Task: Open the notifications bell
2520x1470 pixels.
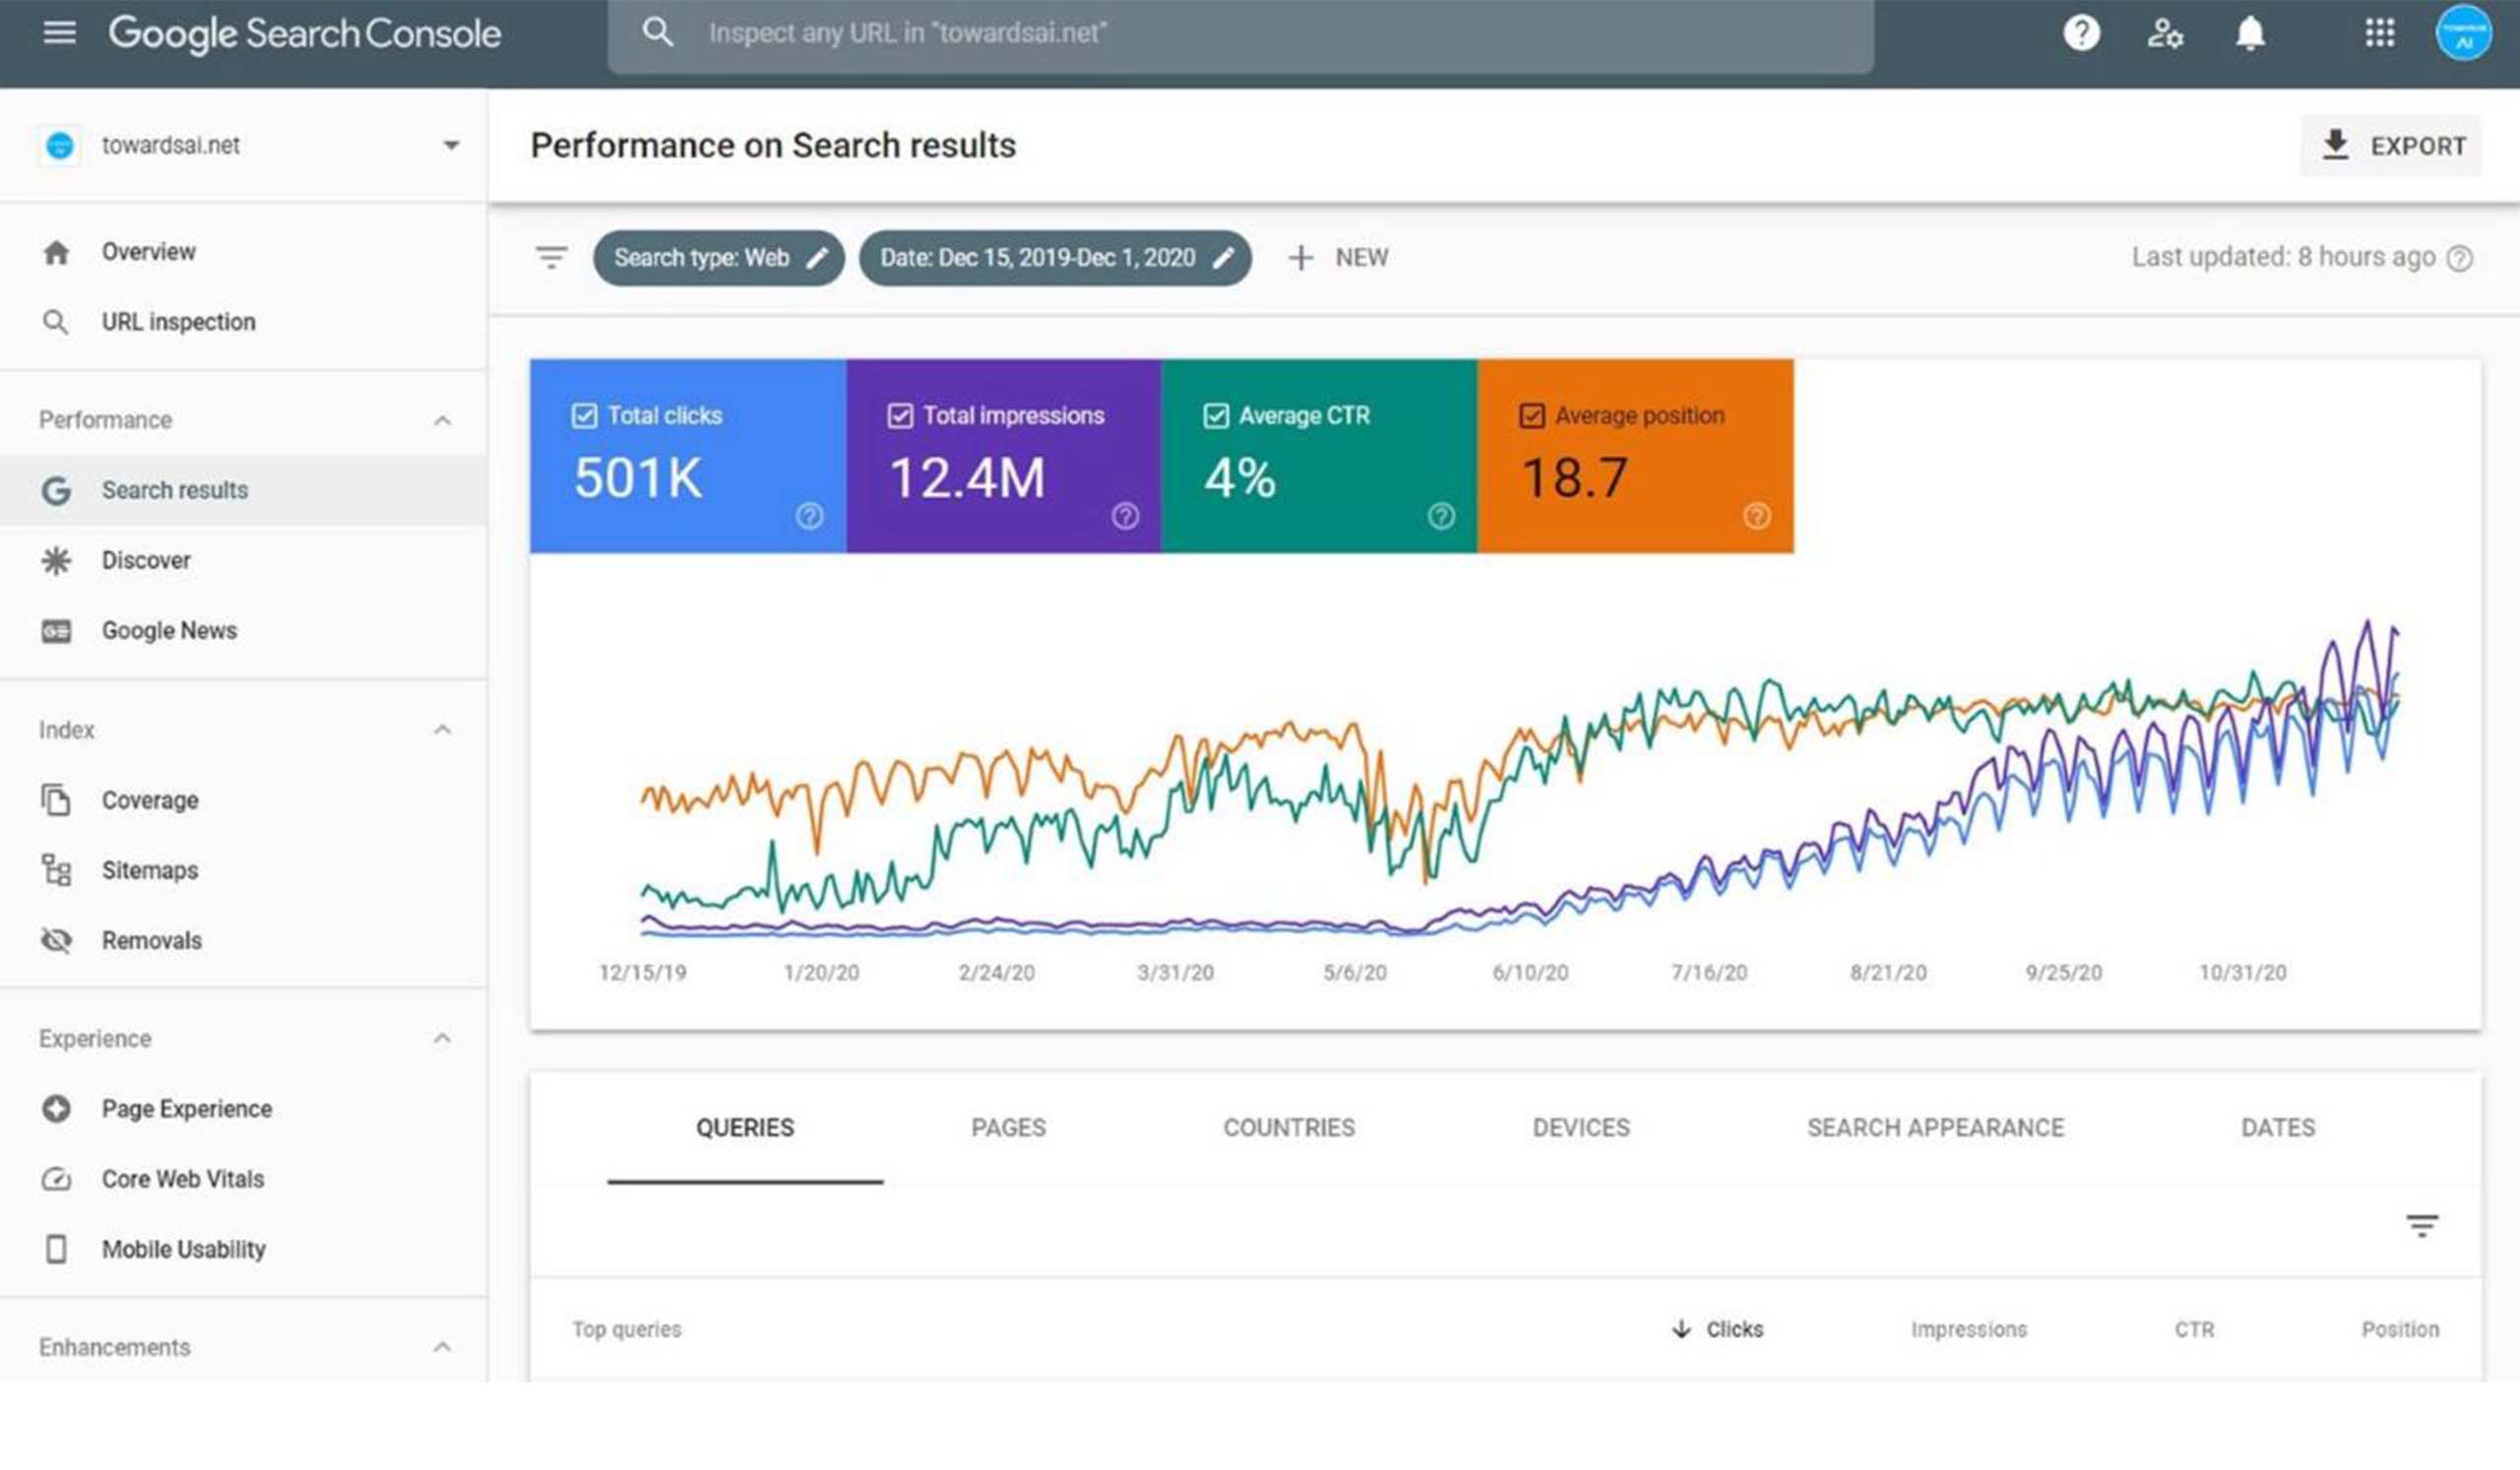Action: pyautogui.click(x=2250, y=33)
